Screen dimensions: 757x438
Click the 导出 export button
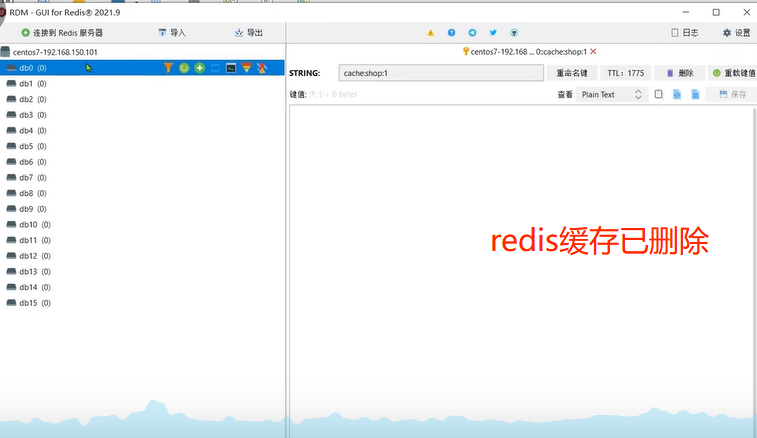point(249,33)
